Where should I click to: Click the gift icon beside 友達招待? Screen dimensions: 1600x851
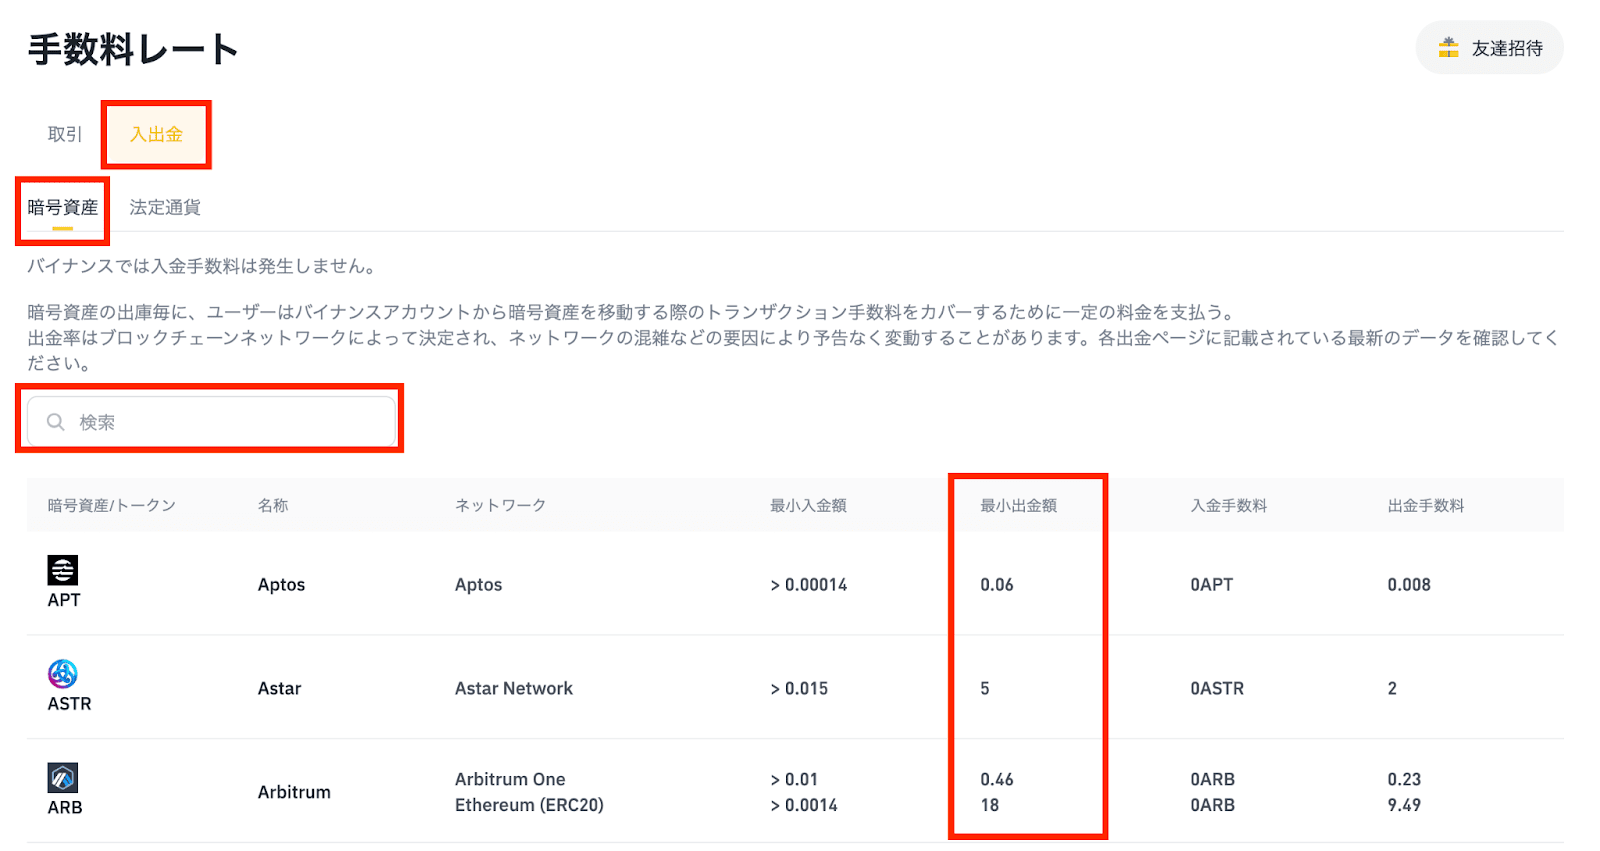coord(1448,47)
